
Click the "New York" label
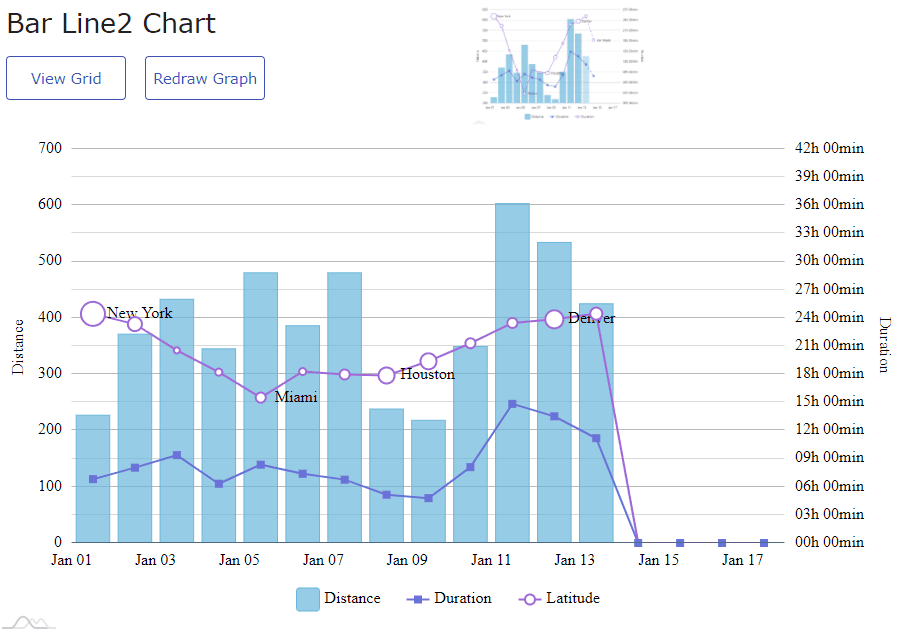tap(139, 313)
